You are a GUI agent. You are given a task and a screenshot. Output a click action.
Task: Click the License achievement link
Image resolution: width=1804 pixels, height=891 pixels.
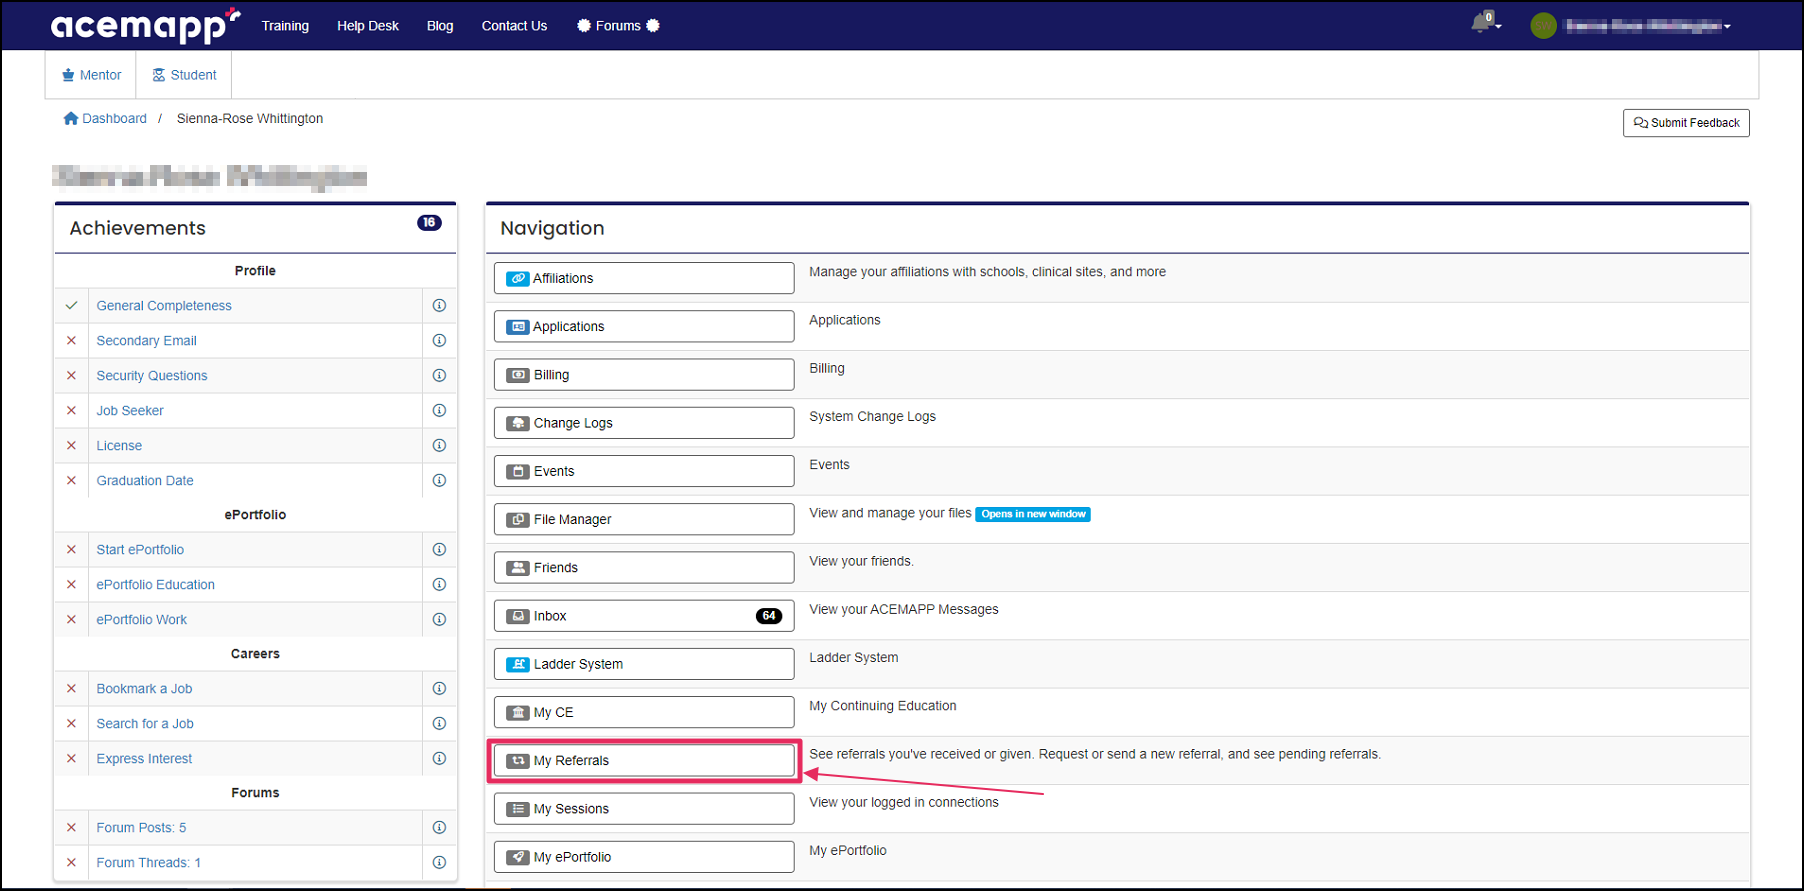119,446
